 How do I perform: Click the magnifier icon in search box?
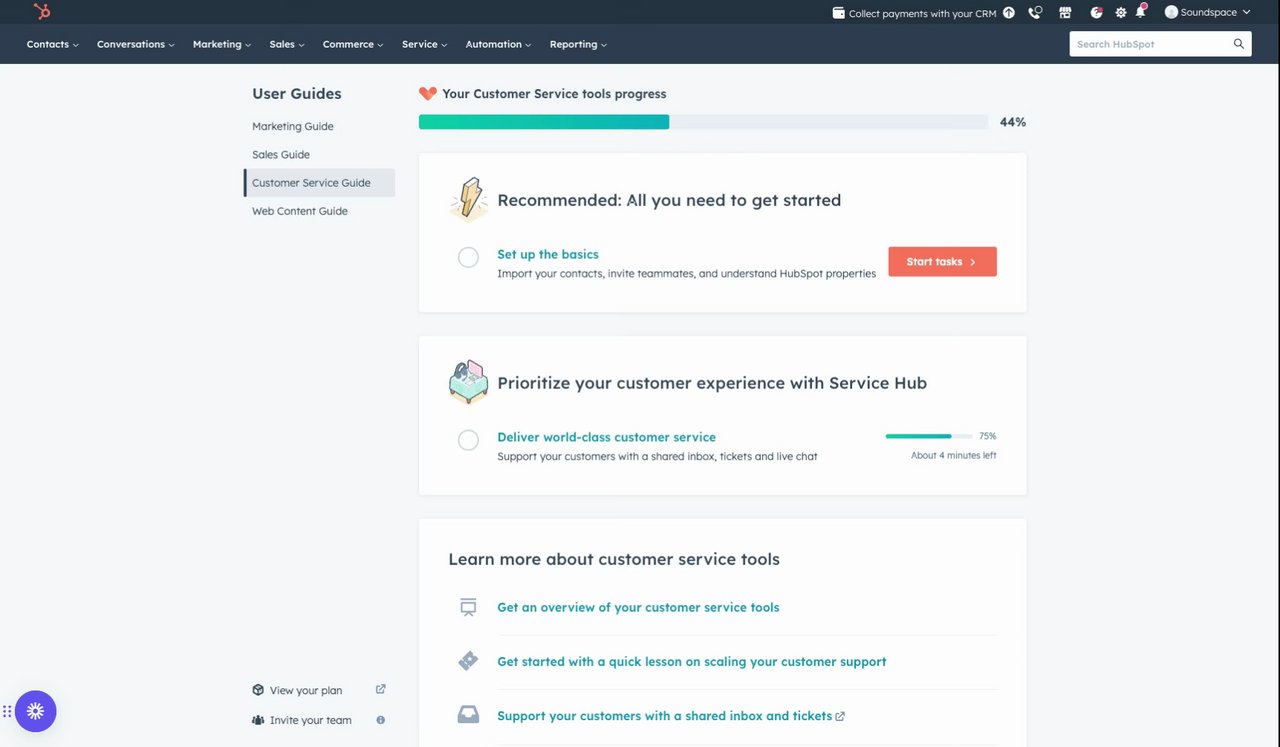coord(1239,44)
